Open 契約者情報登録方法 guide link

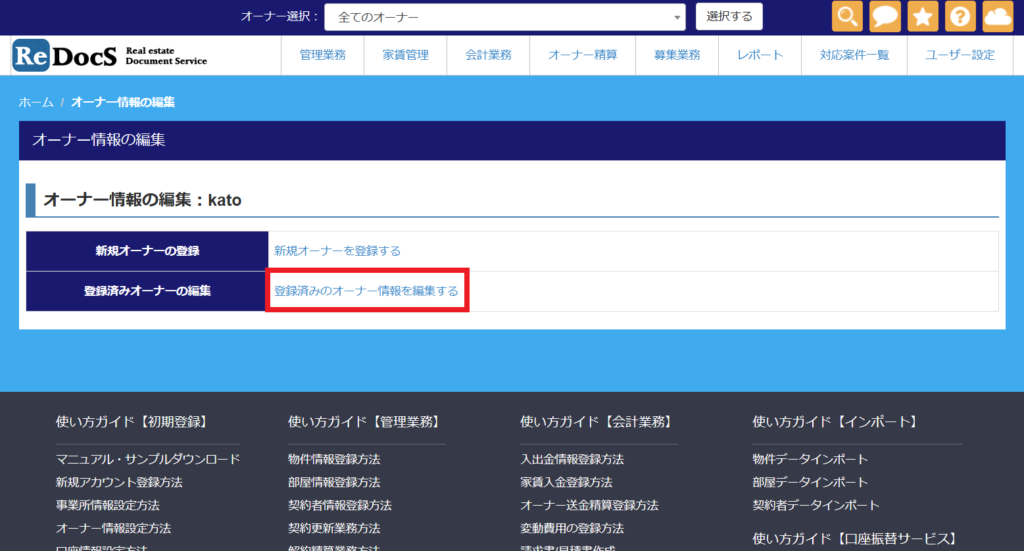click(340, 505)
